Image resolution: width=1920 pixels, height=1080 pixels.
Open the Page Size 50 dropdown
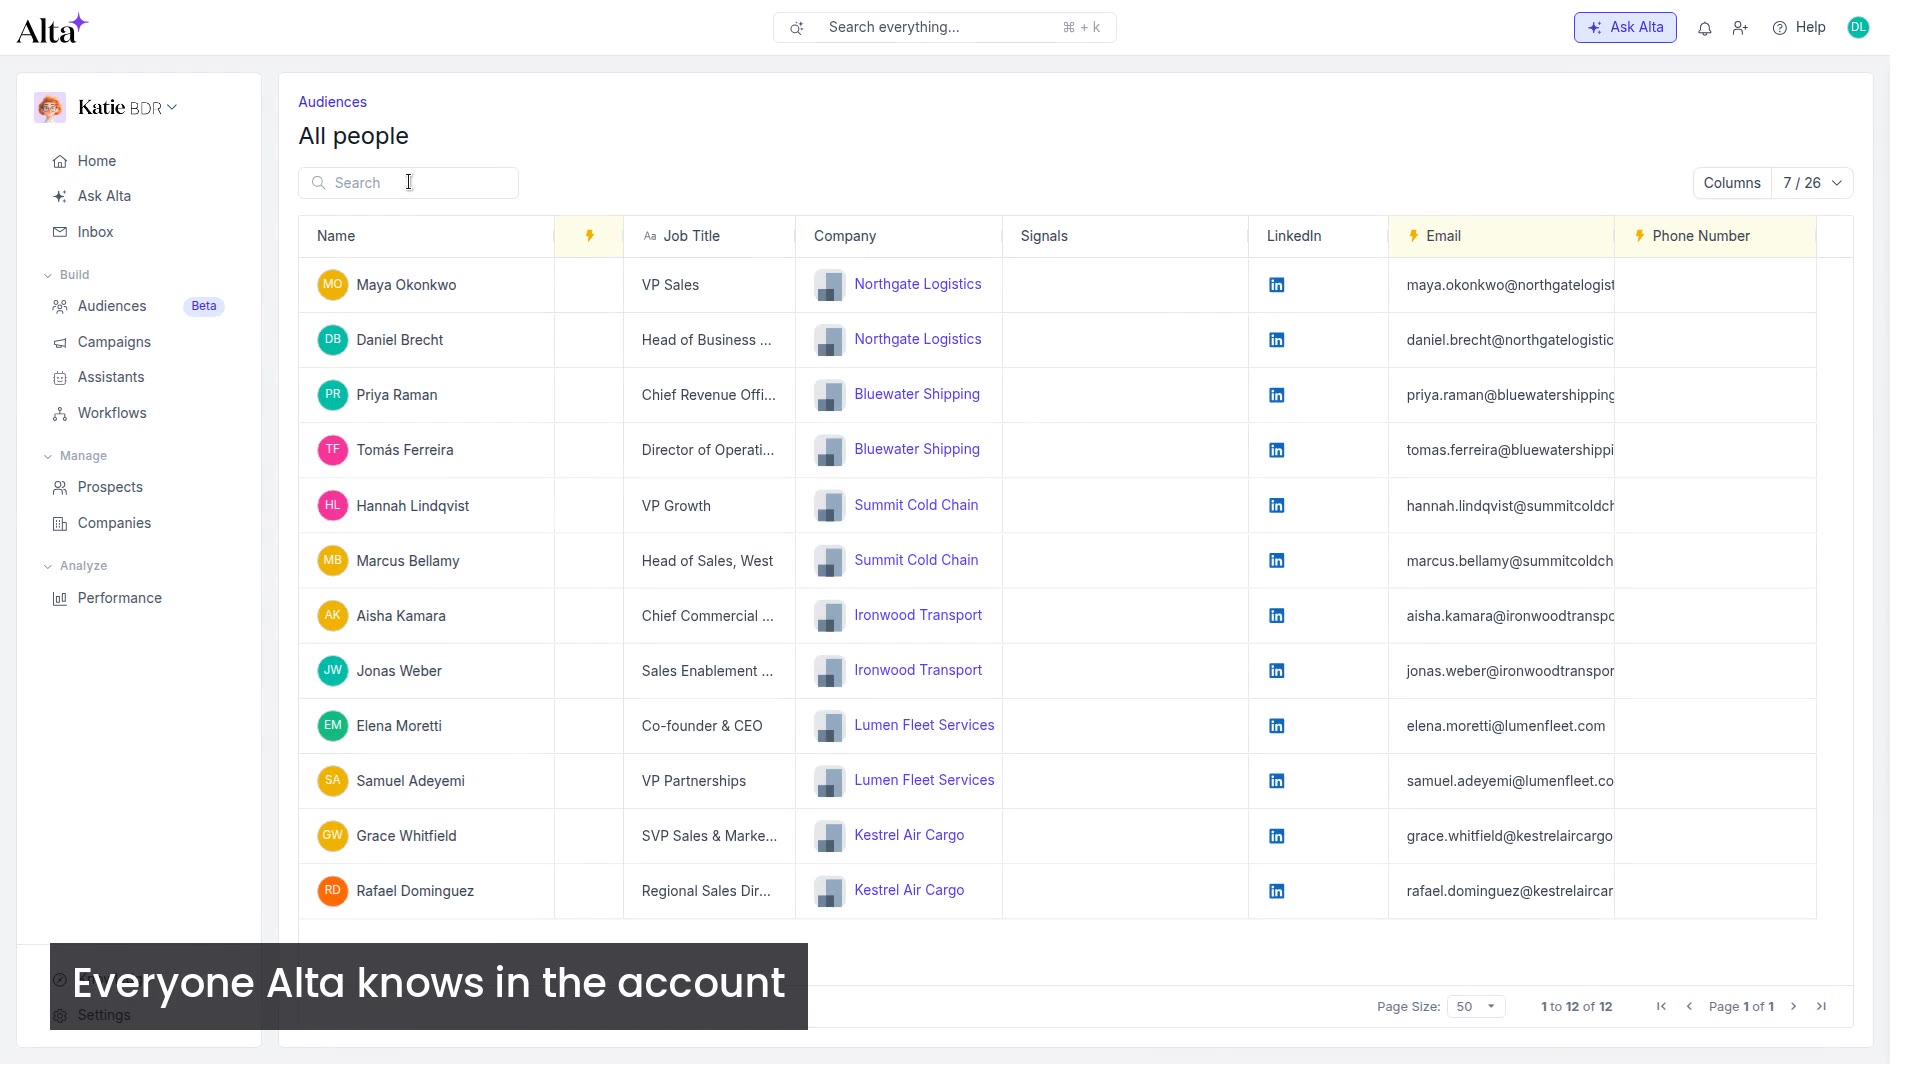click(1476, 1006)
